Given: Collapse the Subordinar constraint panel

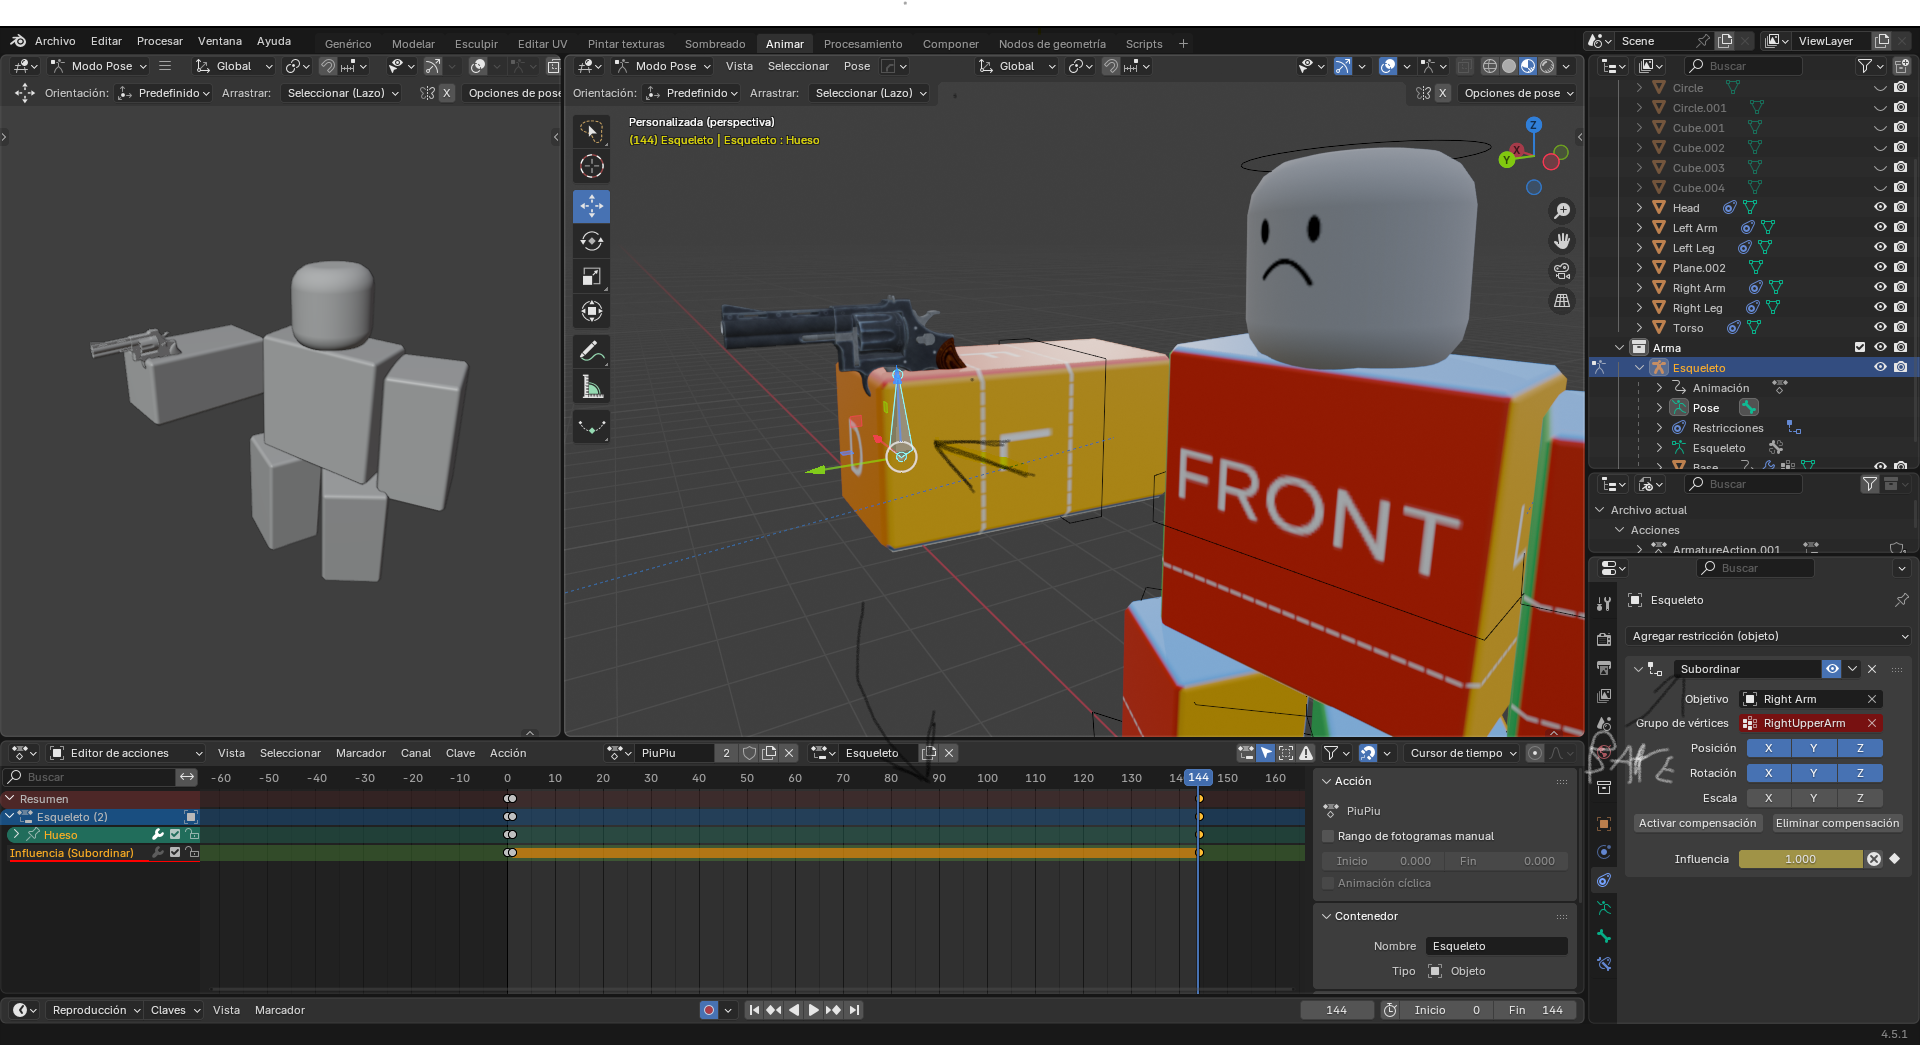Looking at the screenshot, I should [1638, 669].
